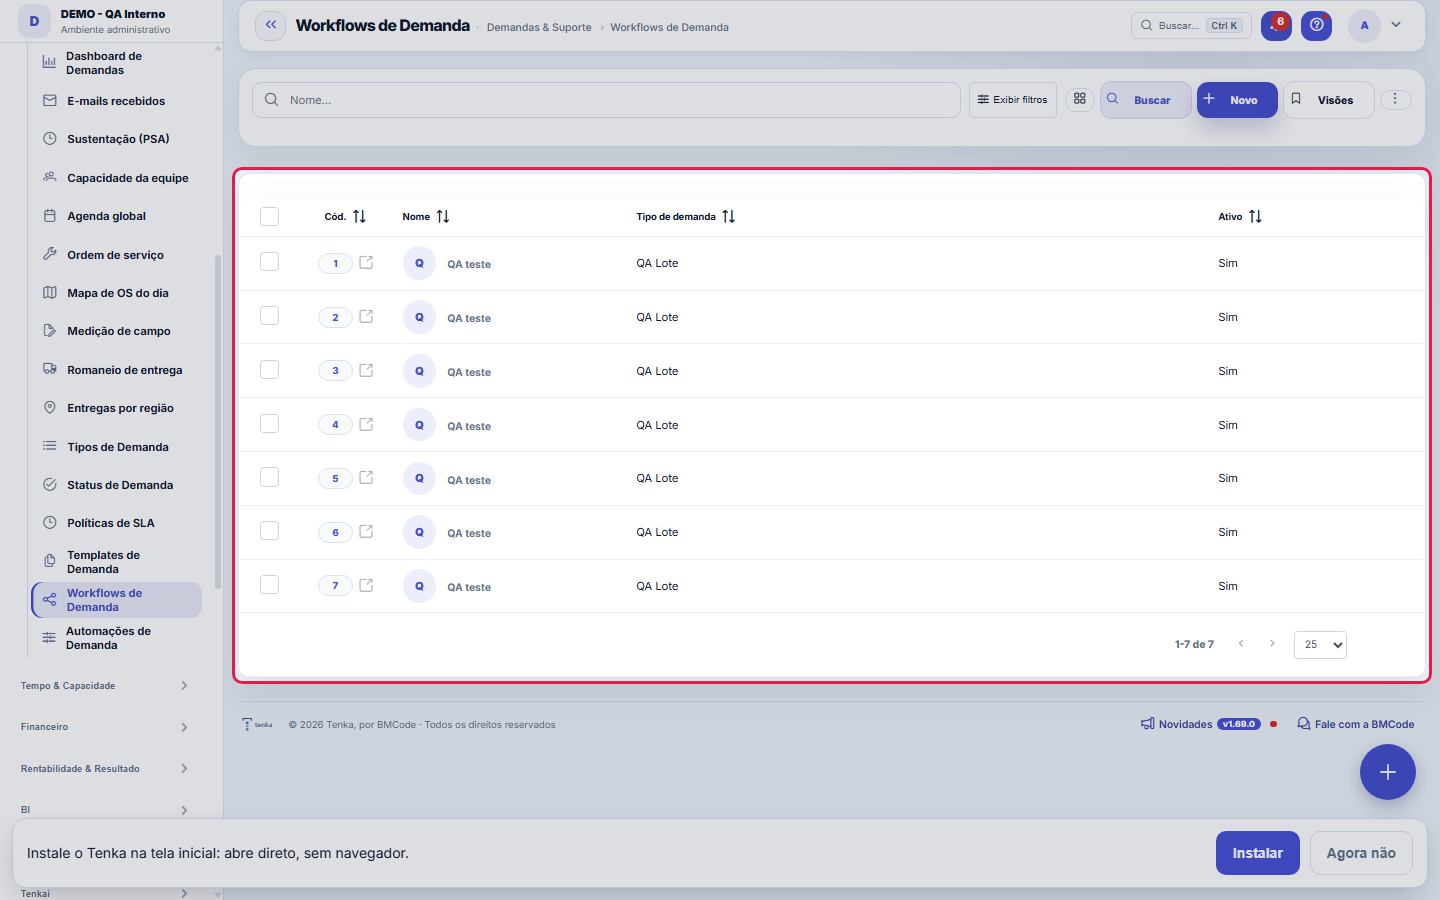Toggle the select-all checkbox in table header

(x=269, y=216)
